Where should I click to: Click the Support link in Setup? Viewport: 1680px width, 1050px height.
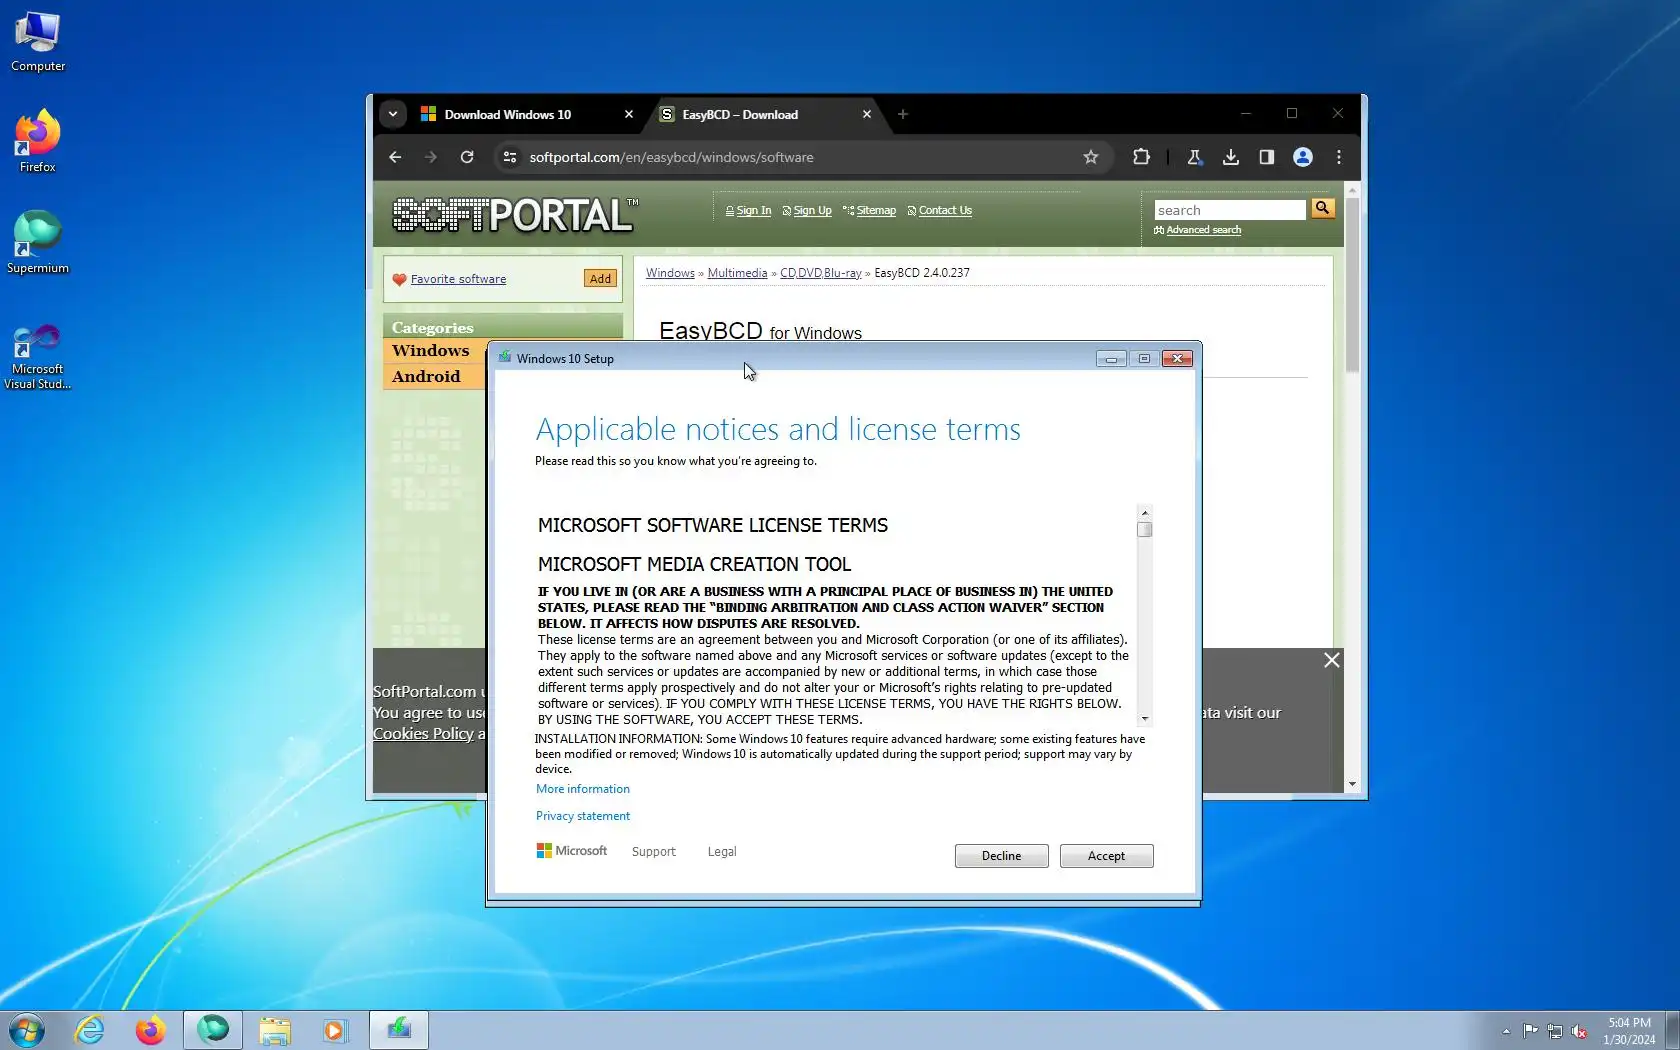(654, 852)
